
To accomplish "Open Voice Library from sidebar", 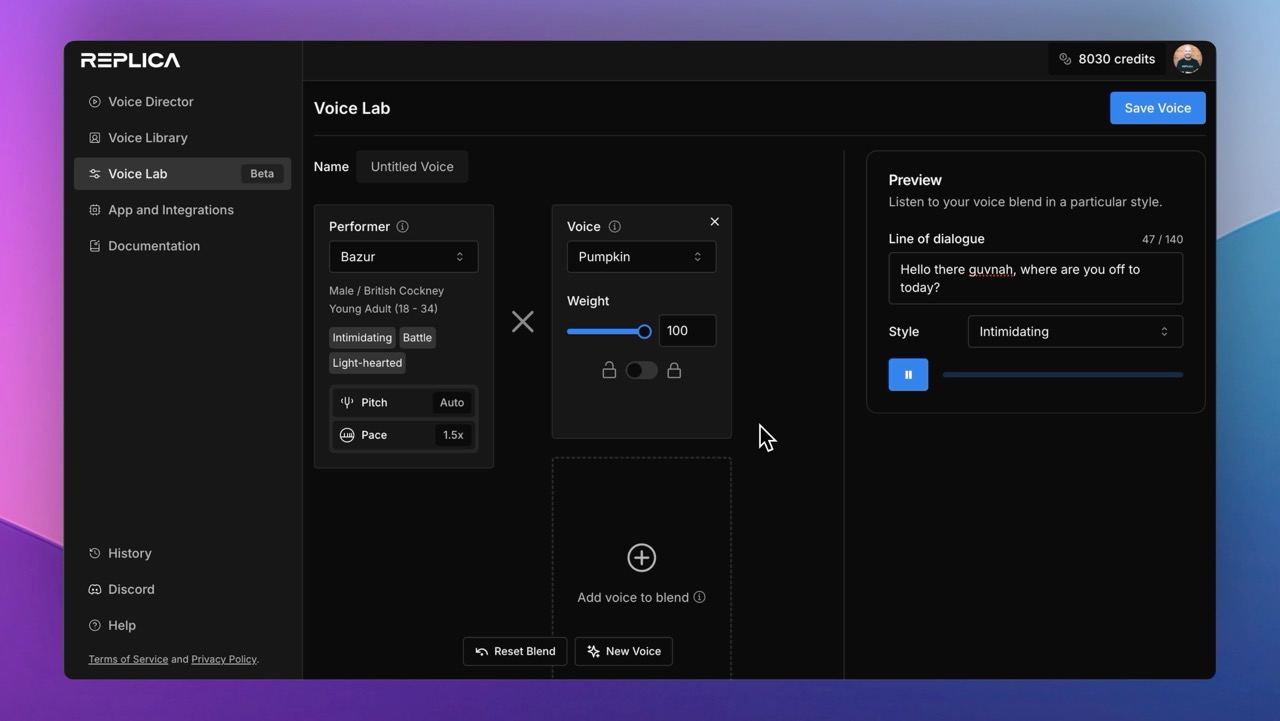I will 148,138.
